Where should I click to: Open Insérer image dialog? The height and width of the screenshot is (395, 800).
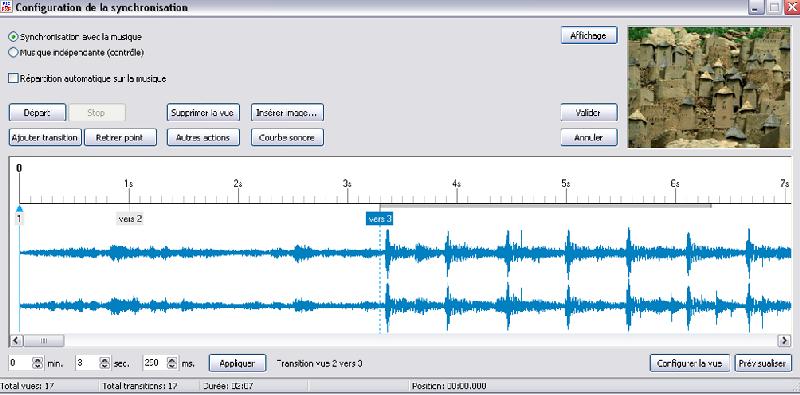[x=287, y=113]
